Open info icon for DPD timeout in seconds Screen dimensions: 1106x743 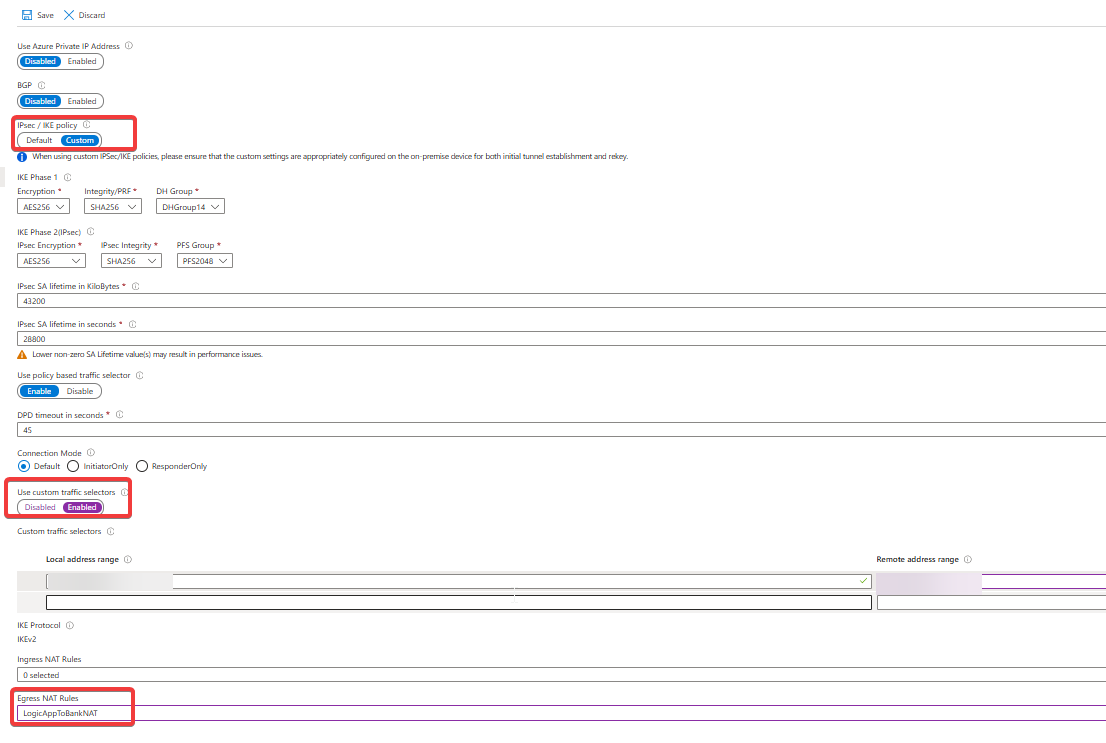pos(120,415)
